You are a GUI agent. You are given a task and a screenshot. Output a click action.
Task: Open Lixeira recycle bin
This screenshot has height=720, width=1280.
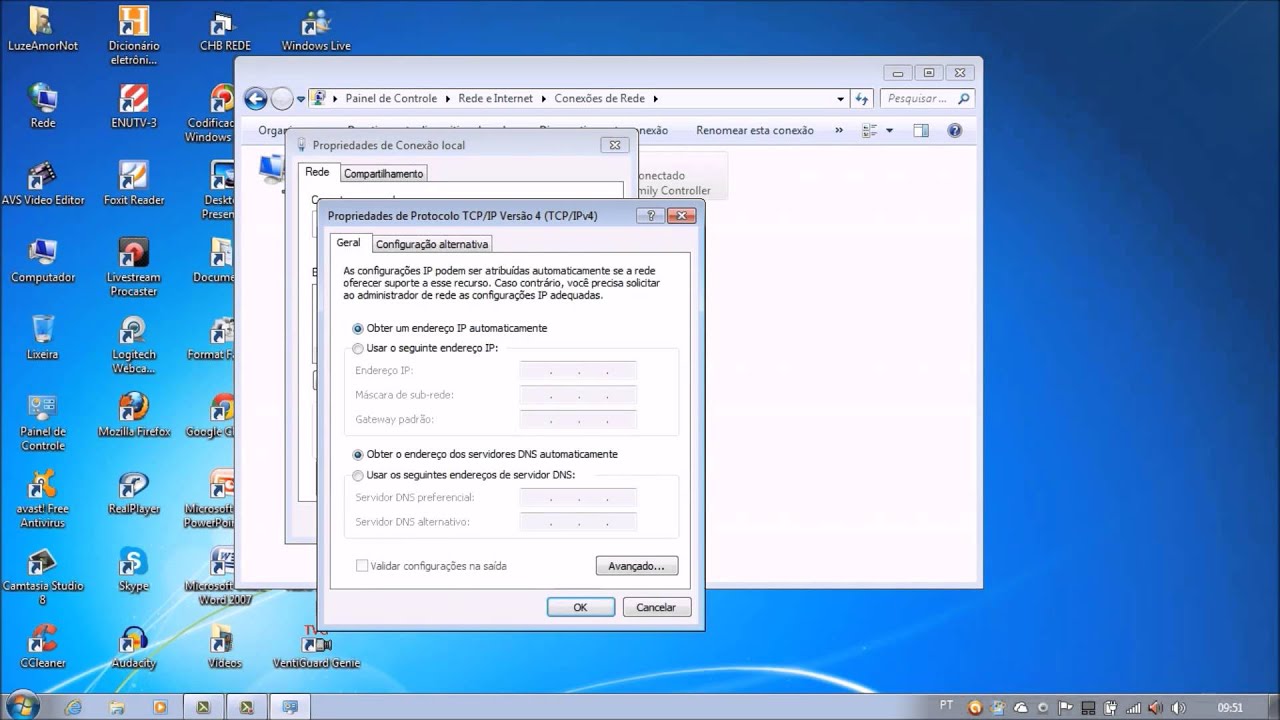pos(43,338)
